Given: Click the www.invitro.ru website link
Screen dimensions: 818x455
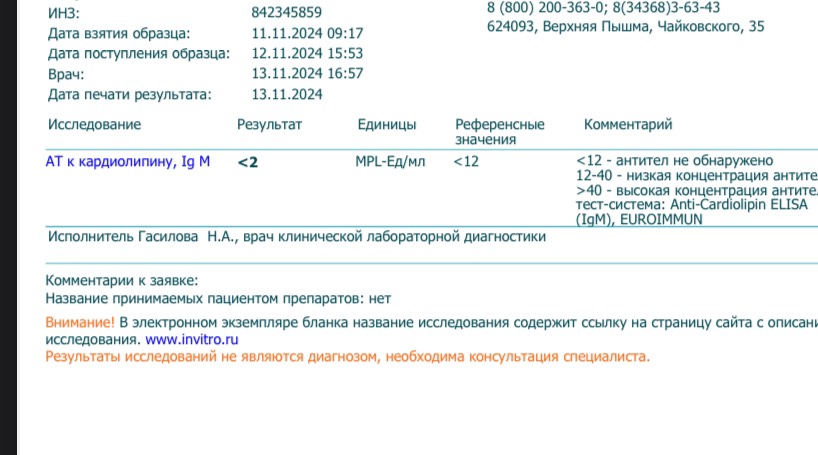Looking at the screenshot, I should [198, 340].
